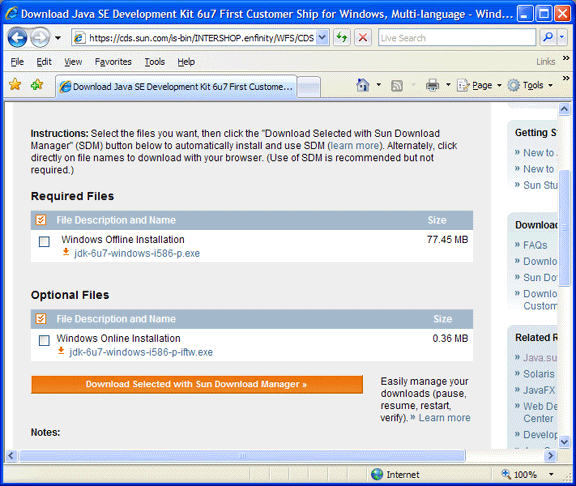Download jdk-6u7-windows-i586-p.exe link
This screenshot has height=486, width=576.
tap(137, 253)
